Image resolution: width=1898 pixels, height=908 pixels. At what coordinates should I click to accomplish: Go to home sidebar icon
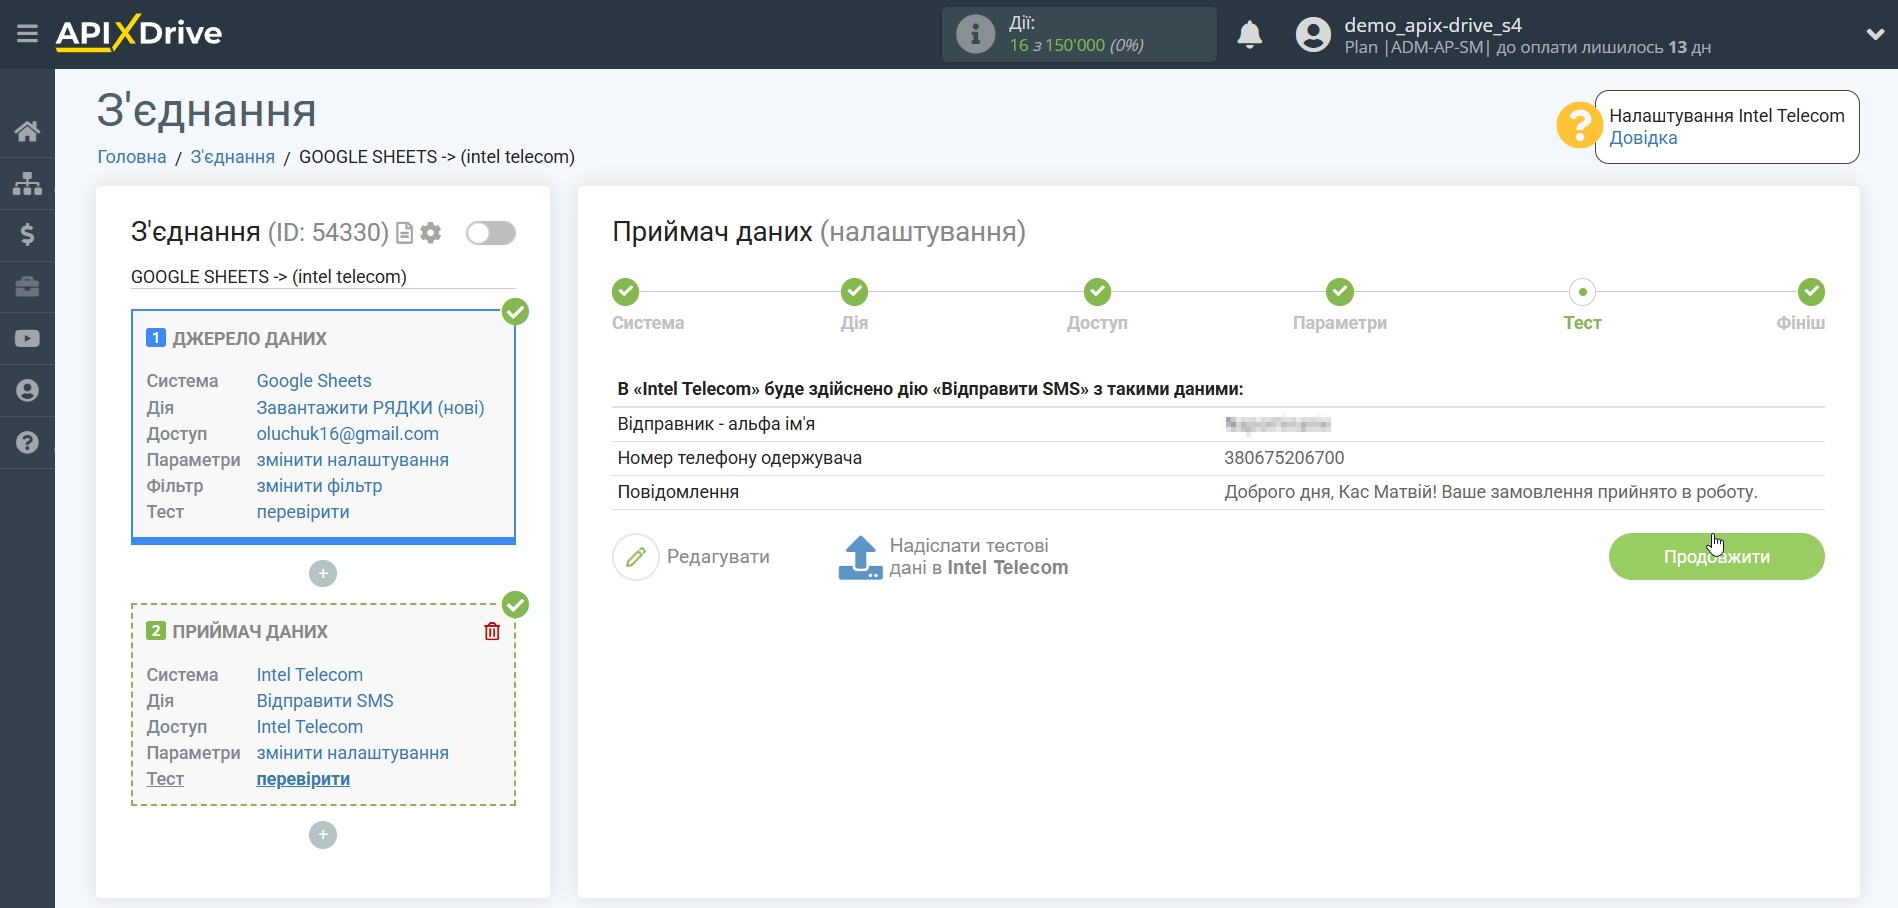[x=27, y=131]
